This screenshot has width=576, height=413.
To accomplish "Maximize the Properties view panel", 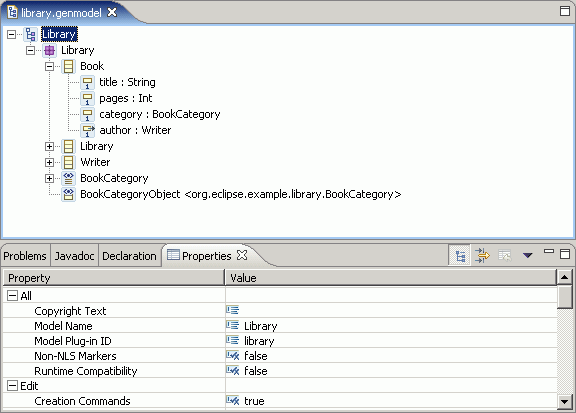I will click(x=565, y=254).
